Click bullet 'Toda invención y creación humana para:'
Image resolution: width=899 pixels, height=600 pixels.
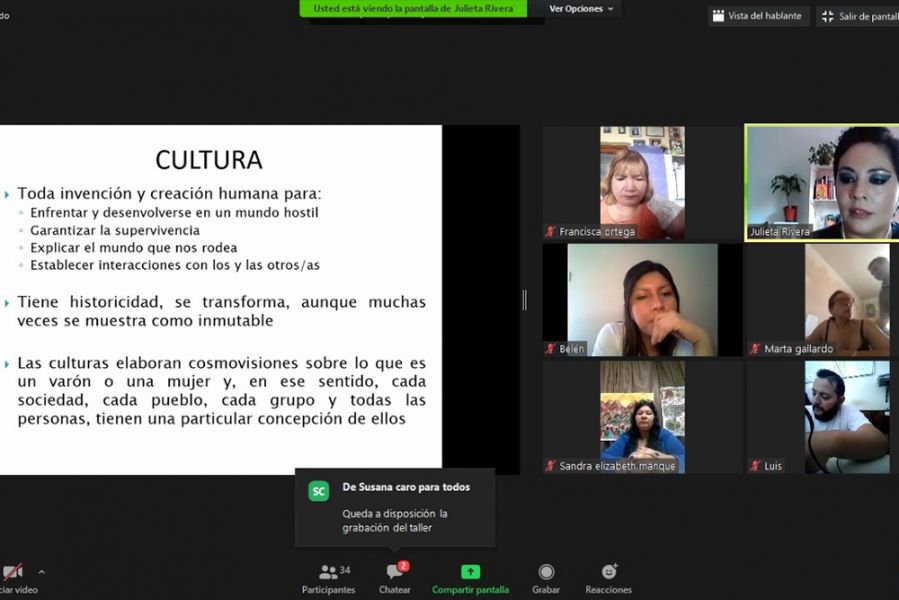pos(169,193)
